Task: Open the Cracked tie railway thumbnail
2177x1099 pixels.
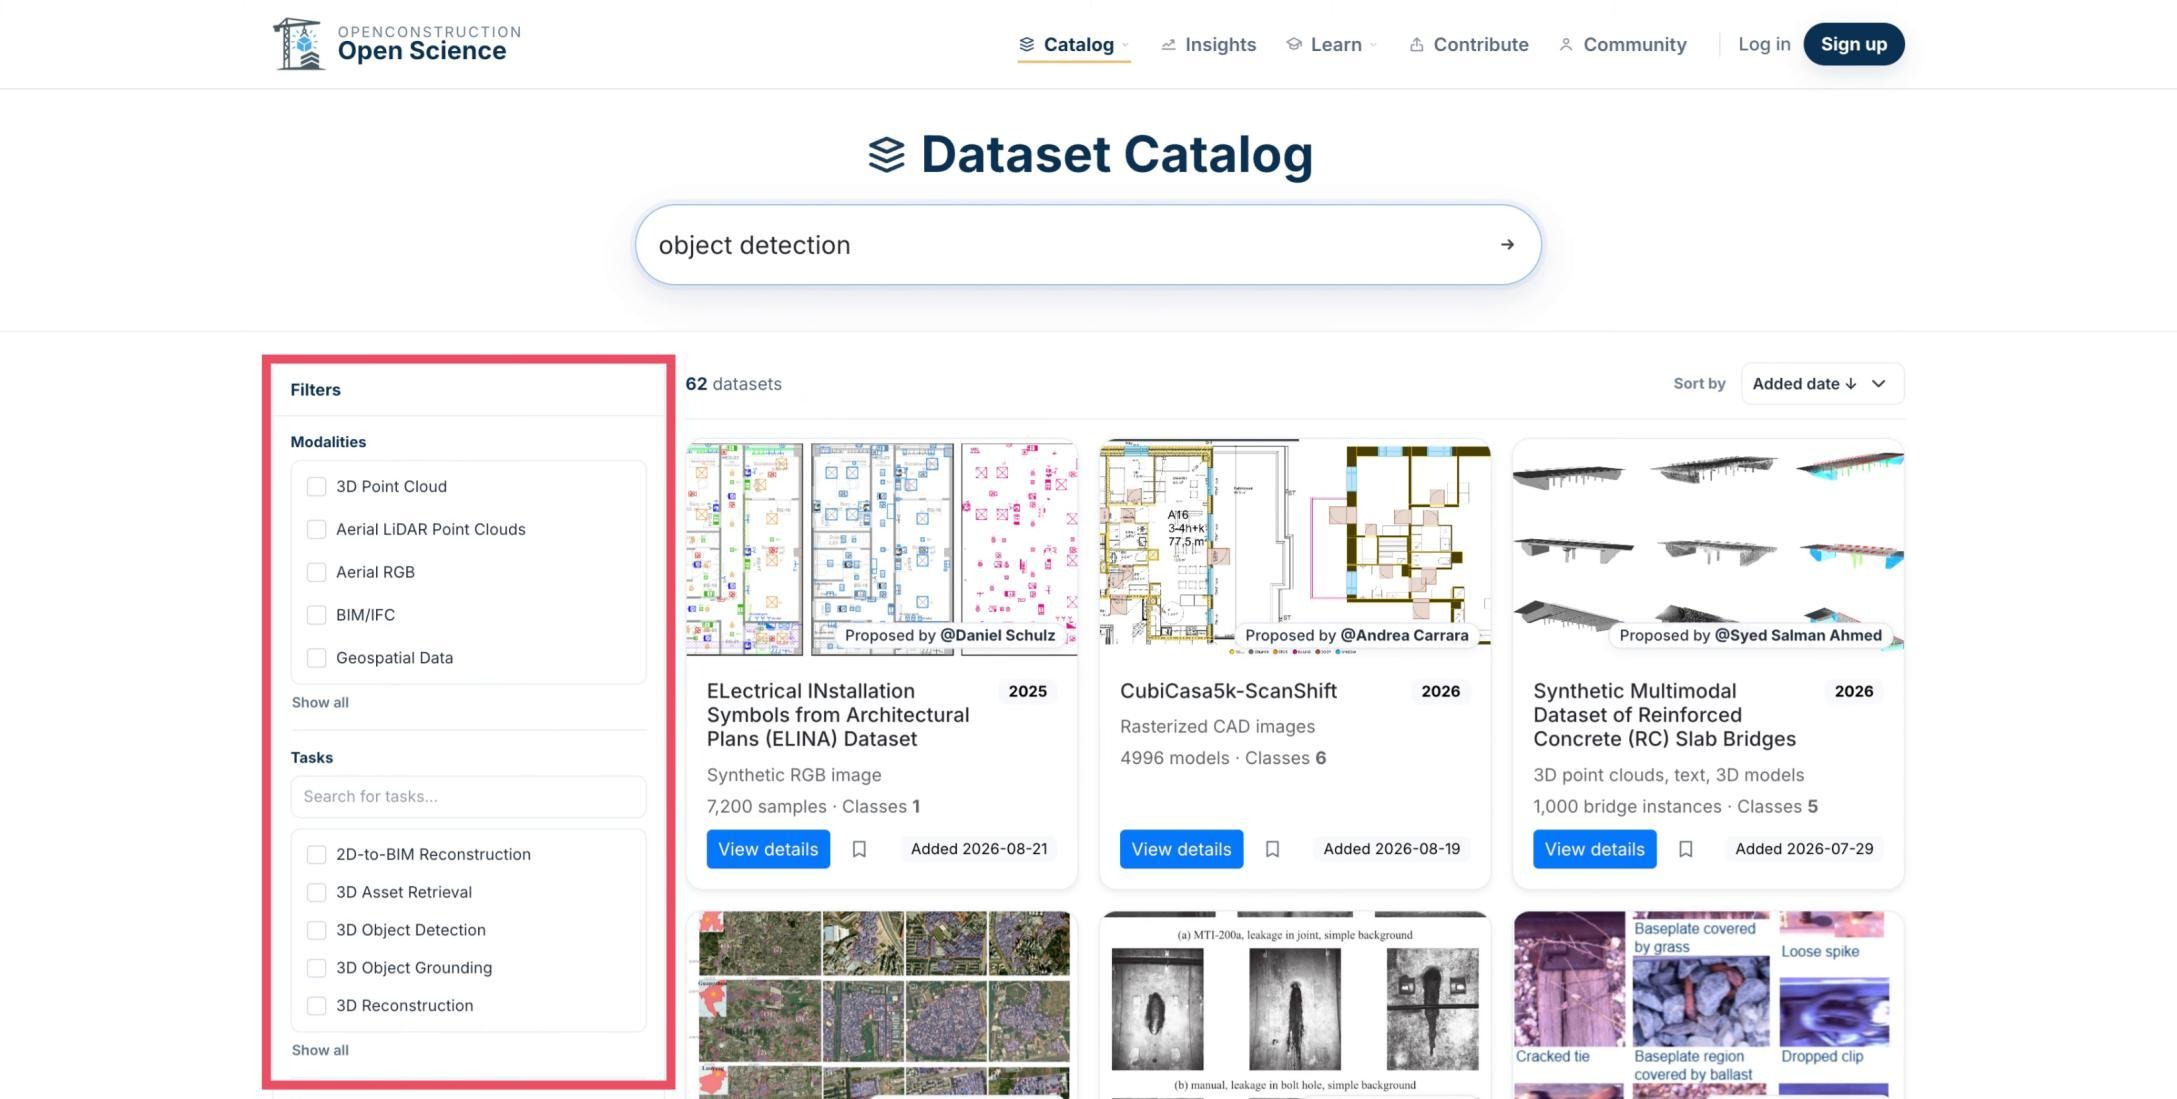Action: (x=1708, y=1004)
